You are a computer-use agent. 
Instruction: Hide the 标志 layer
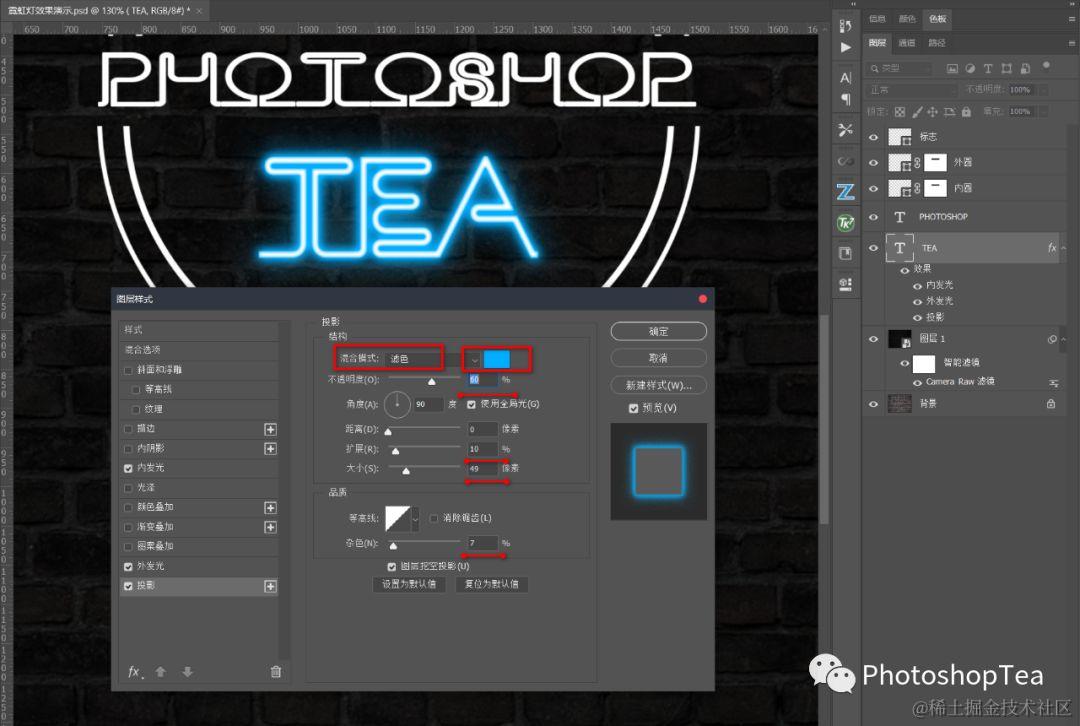coord(873,137)
